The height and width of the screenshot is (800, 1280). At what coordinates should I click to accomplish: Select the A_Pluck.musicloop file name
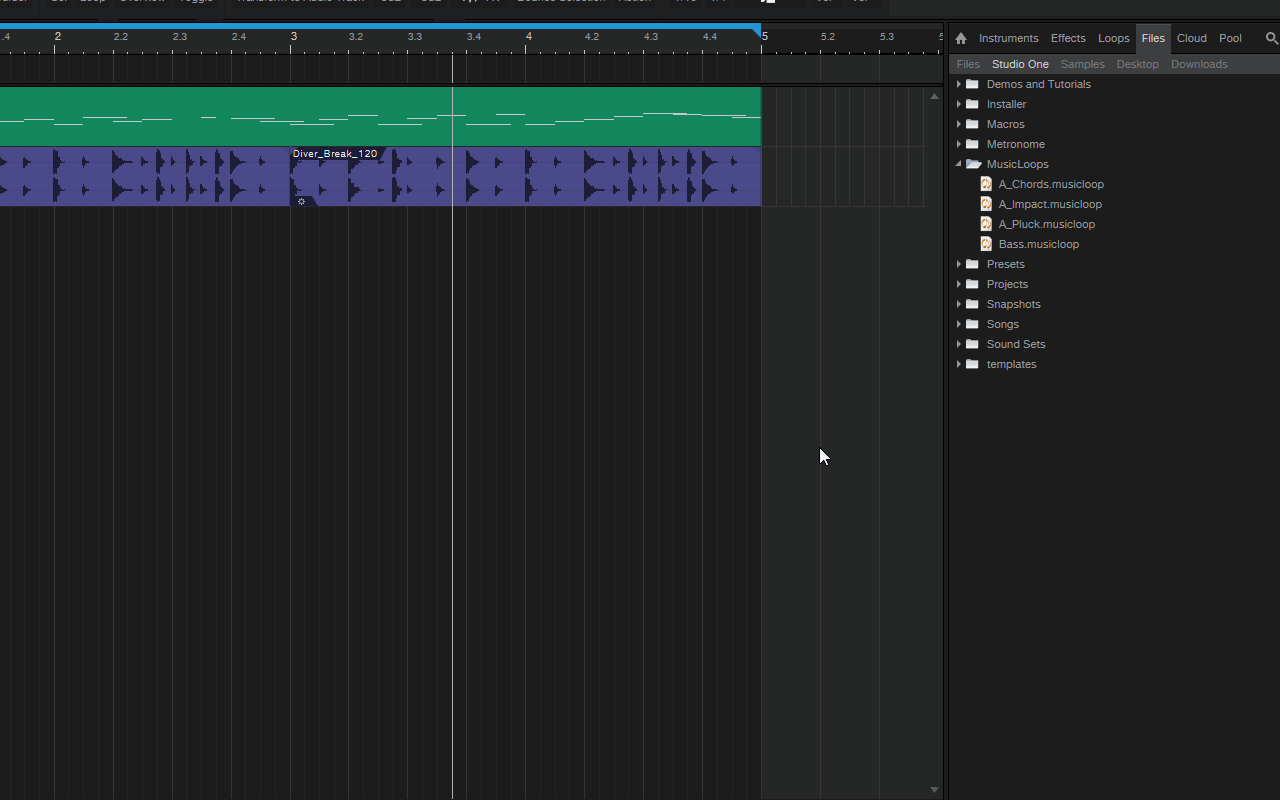[1046, 224]
